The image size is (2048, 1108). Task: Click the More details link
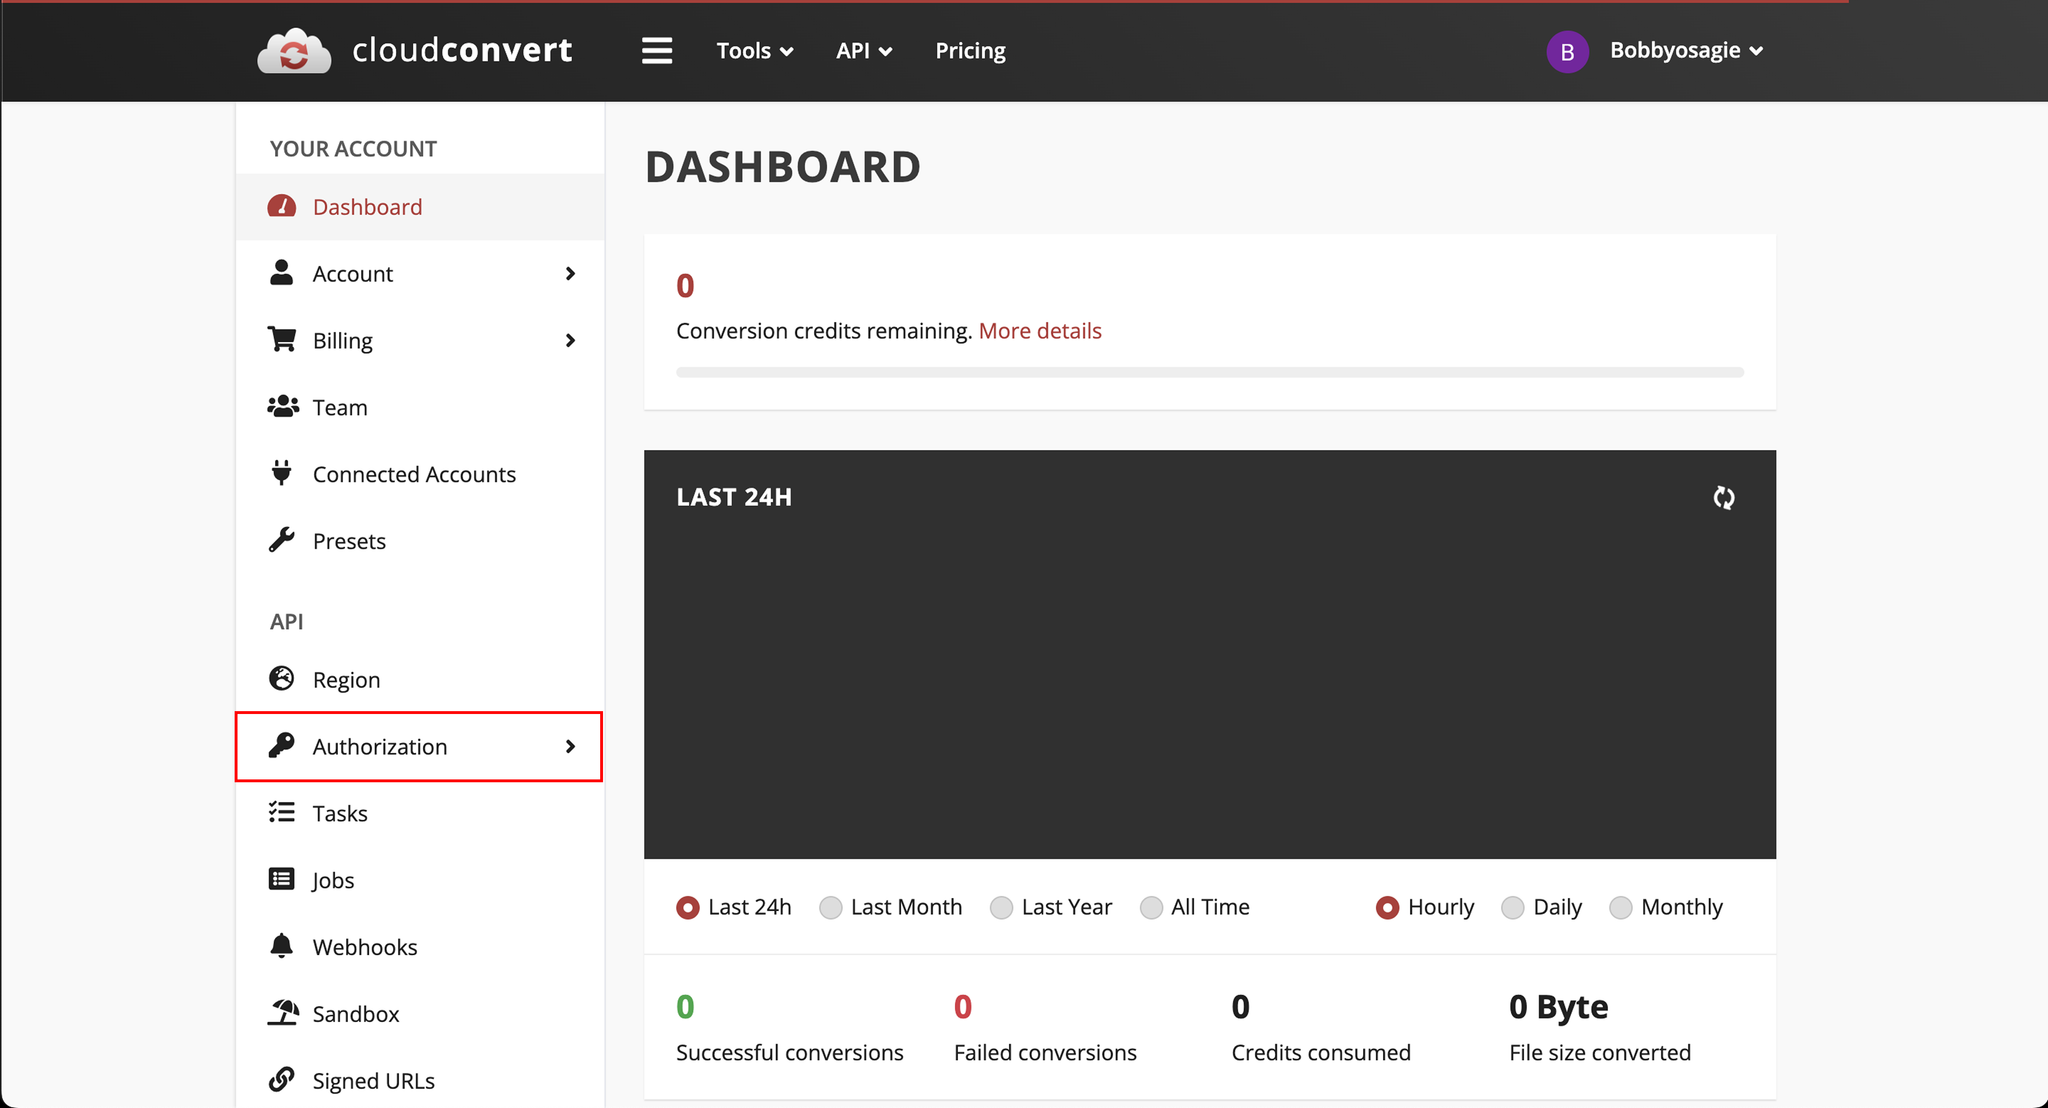click(1040, 331)
